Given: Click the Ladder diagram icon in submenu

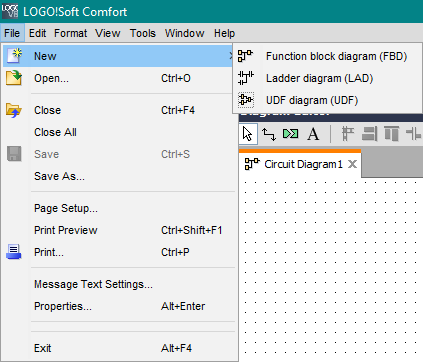Looking at the screenshot, I should 246,78.
